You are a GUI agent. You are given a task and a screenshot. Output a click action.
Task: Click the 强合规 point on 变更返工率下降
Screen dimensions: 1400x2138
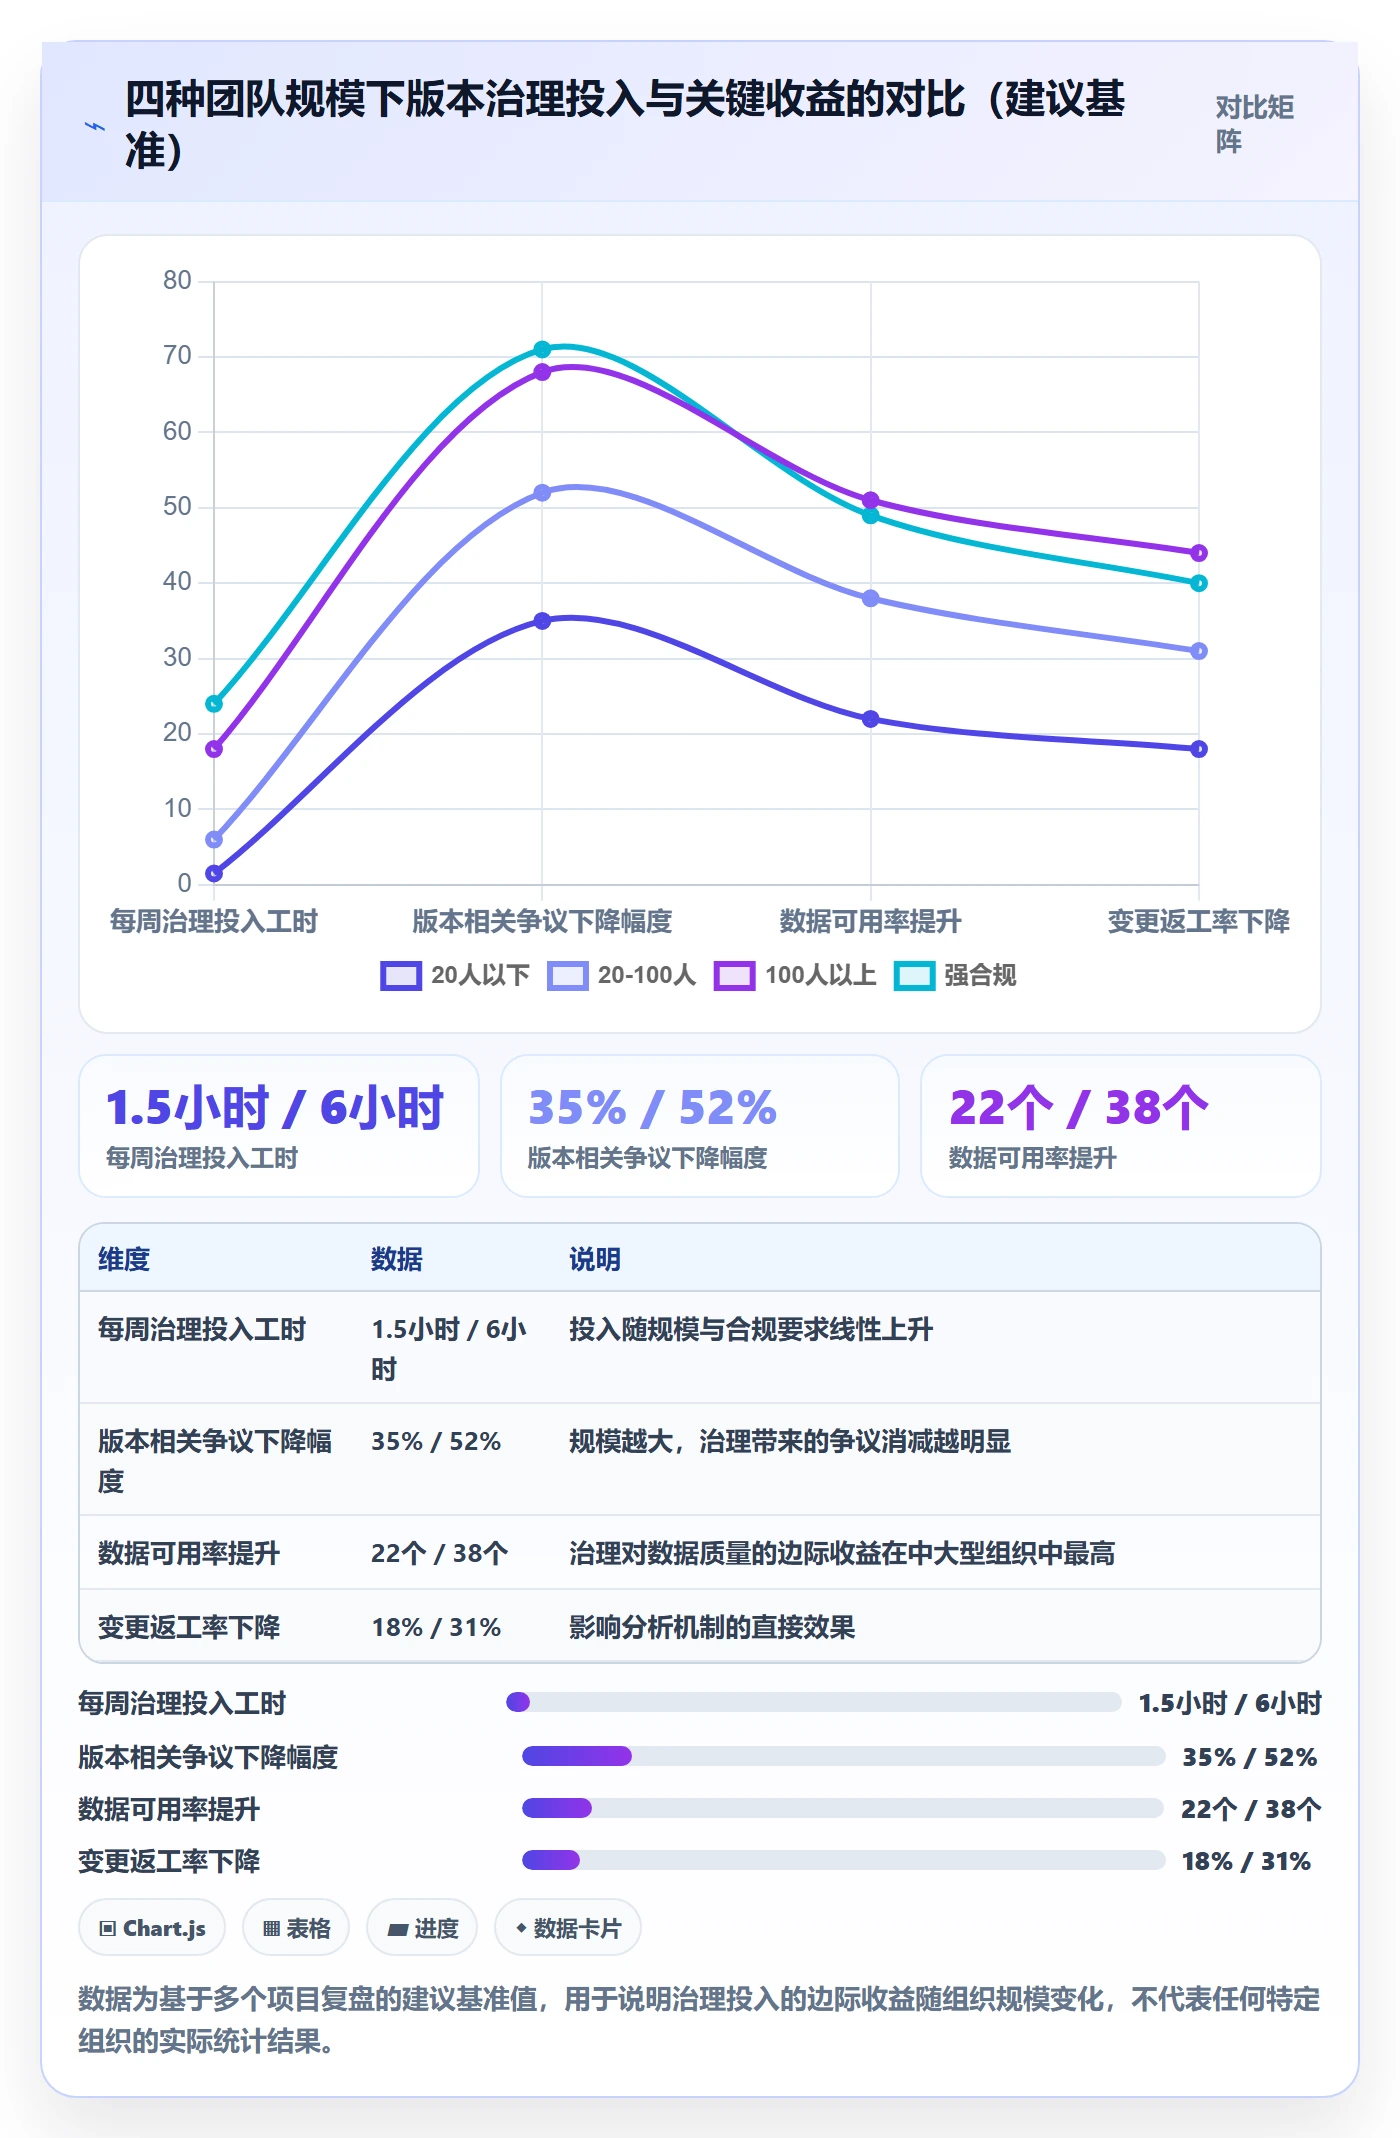click(1199, 583)
